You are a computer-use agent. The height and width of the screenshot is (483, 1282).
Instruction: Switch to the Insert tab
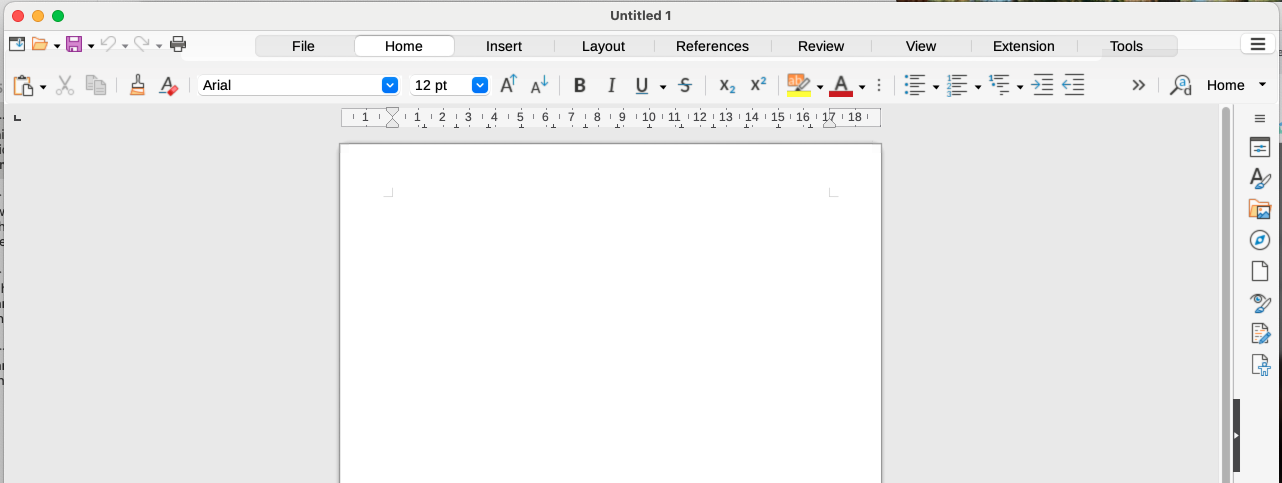tap(504, 46)
